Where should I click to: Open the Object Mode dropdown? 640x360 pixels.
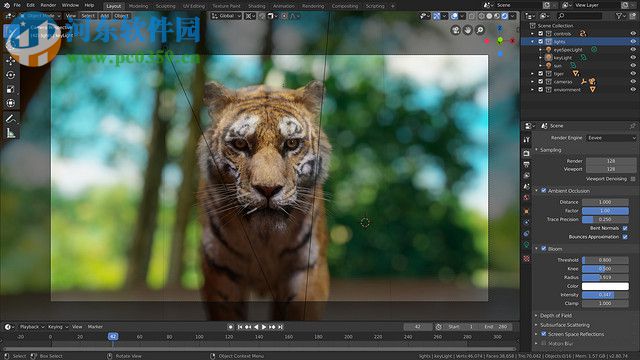coord(40,16)
